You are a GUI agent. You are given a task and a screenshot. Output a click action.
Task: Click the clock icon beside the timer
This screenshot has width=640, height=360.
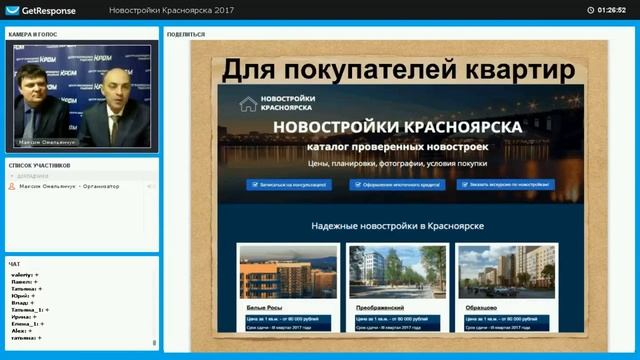(x=591, y=10)
